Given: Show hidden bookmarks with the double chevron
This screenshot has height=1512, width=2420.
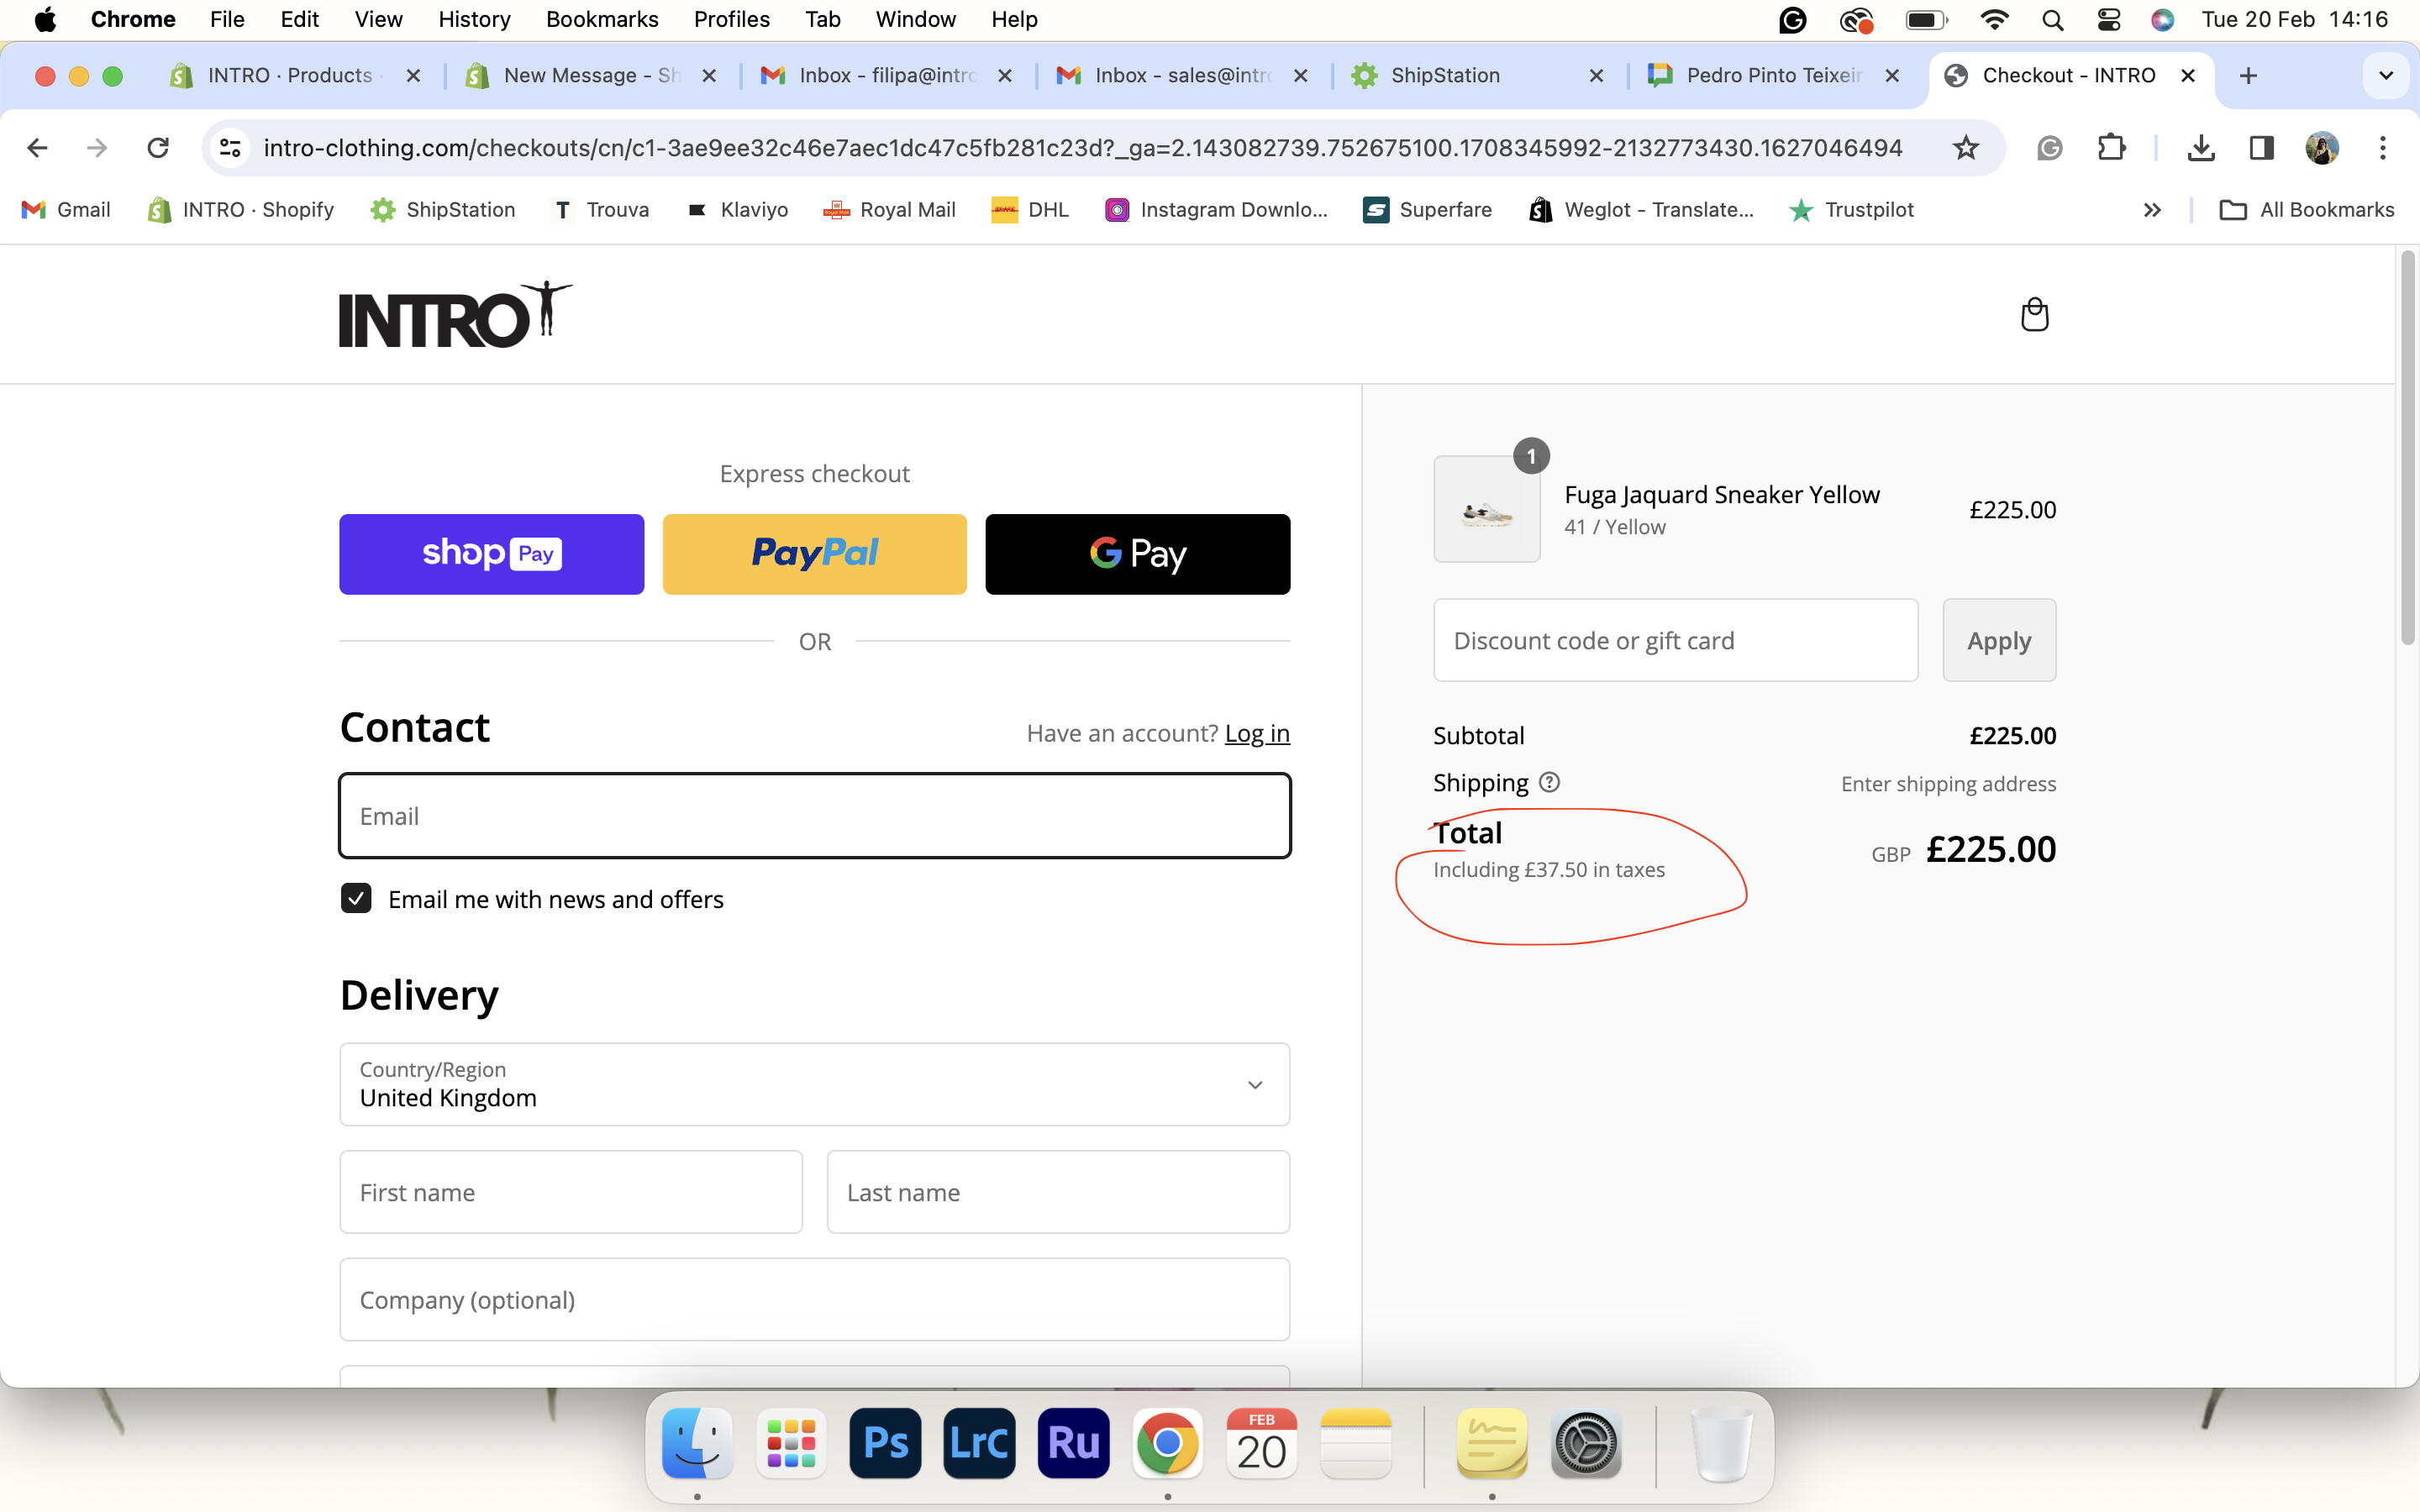Looking at the screenshot, I should coord(2152,210).
